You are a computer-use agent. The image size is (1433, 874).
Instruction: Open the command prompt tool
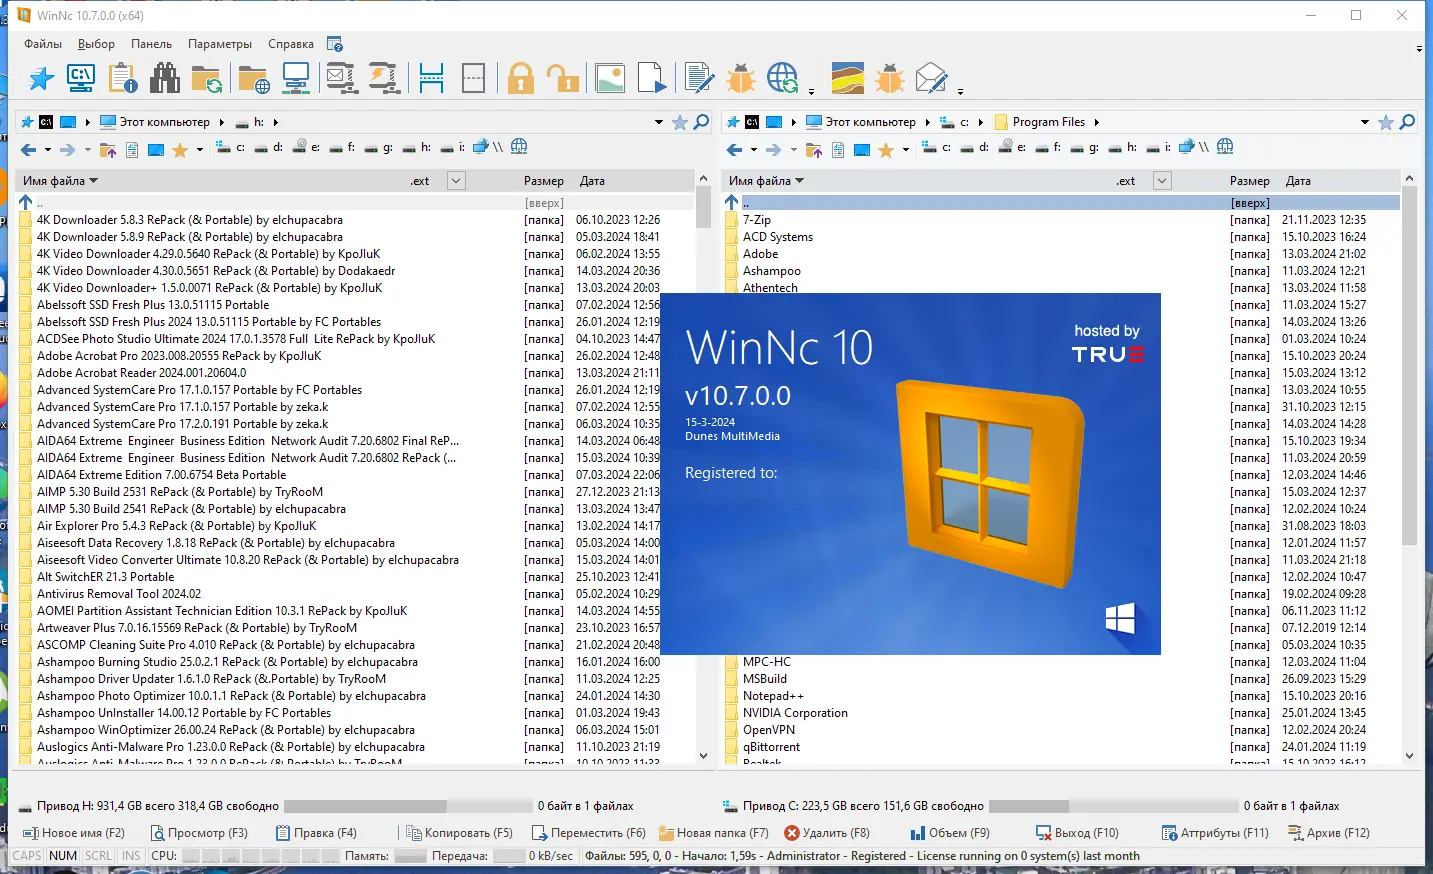click(80, 77)
